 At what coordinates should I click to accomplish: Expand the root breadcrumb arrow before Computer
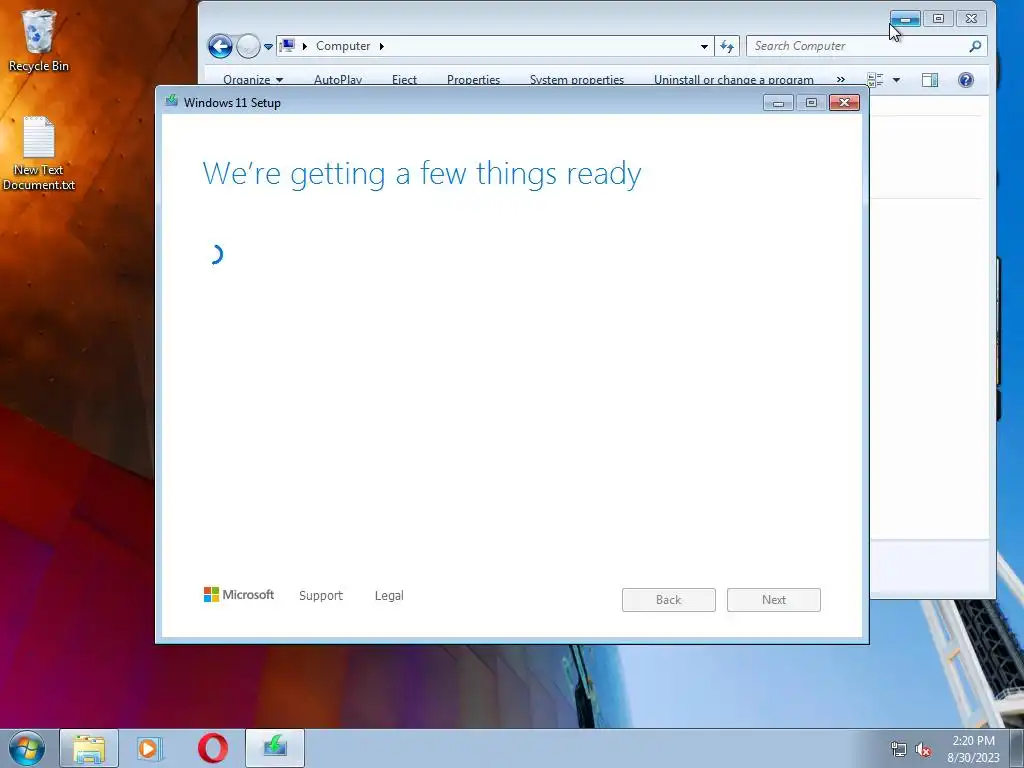click(x=304, y=46)
